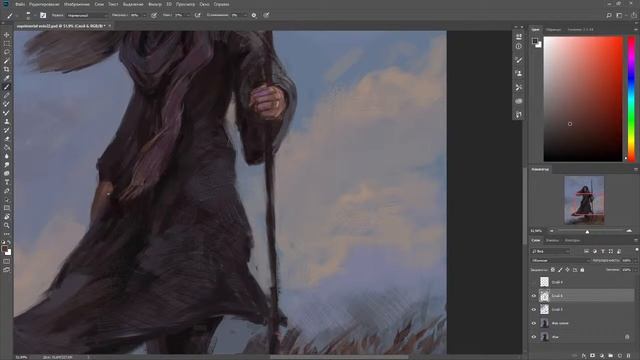
Task: Hide the Фон layer
Action: click(x=534, y=337)
